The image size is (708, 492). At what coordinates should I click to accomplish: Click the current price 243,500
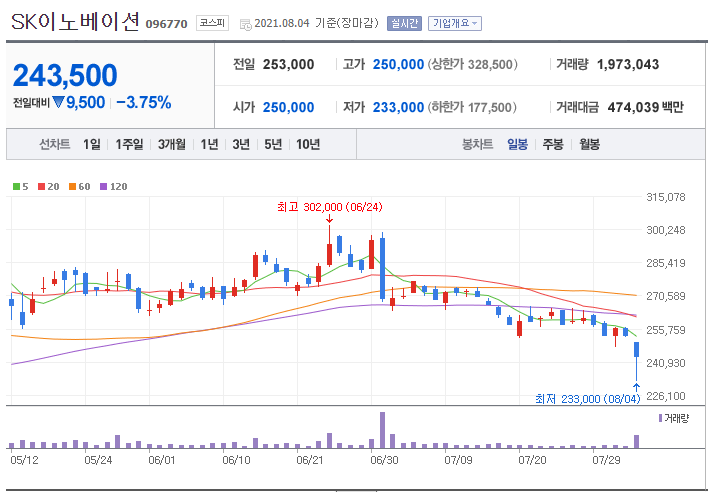(65, 75)
